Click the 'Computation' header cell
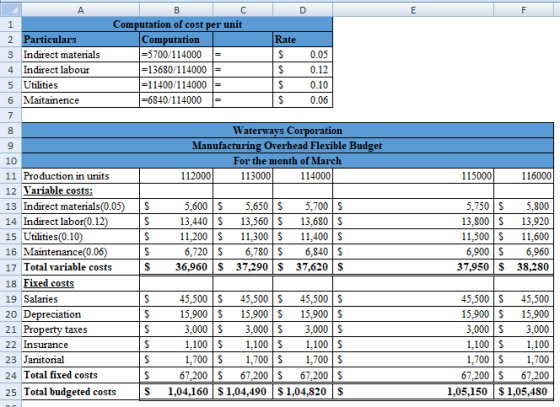 [x=176, y=39]
